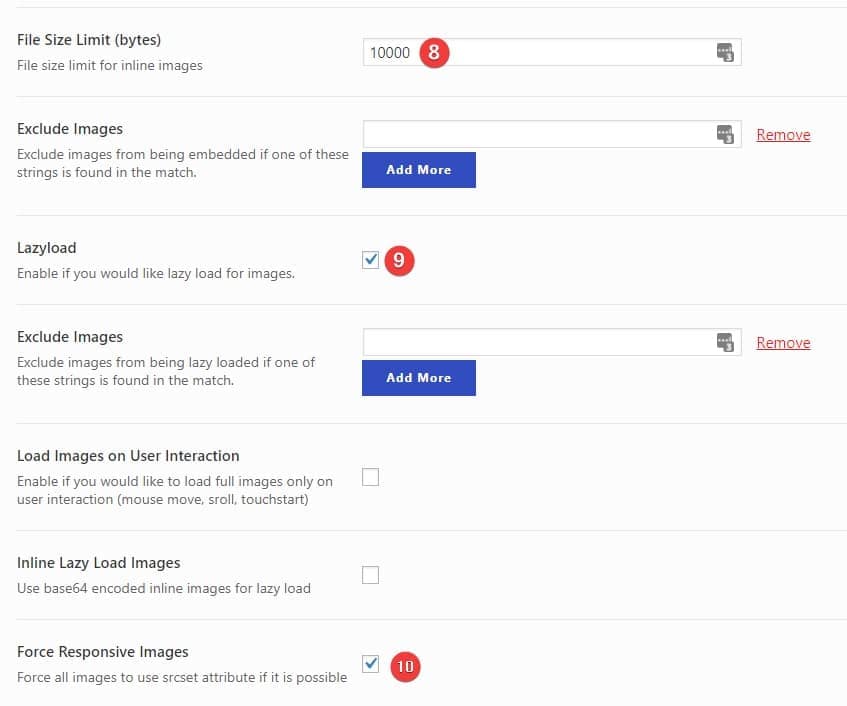Click Remove next to second Exclude Images field
Image resolution: width=847 pixels, height=706 pixels.
pyautogui.click(x=783, y=342)
